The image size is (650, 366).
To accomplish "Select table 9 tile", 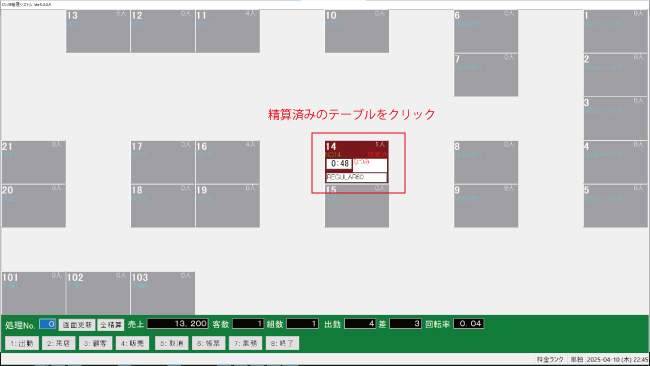I will pos(486,206).
